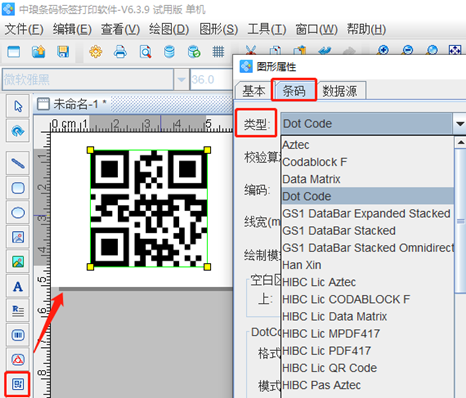
Task: Switch to the 数据源 tab
Action: coord(340,91)
